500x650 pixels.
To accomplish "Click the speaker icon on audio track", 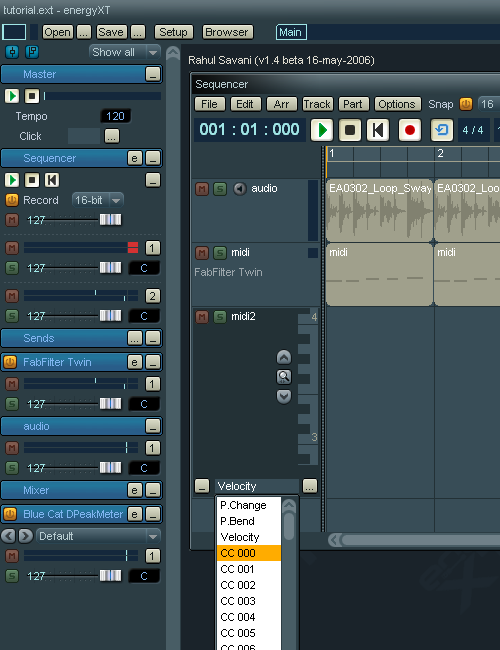I will click(239, 189).
